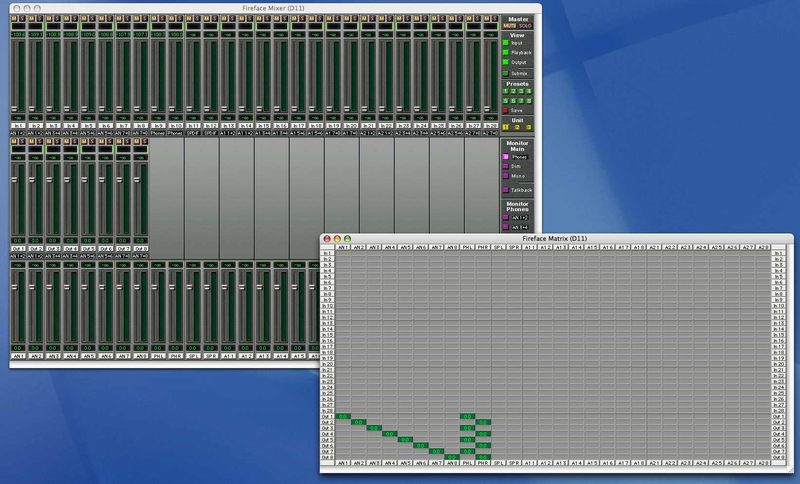Load Preset 4
Image resolution: width=800 pixels, height=484 pixels.
[x=529, y=91]
